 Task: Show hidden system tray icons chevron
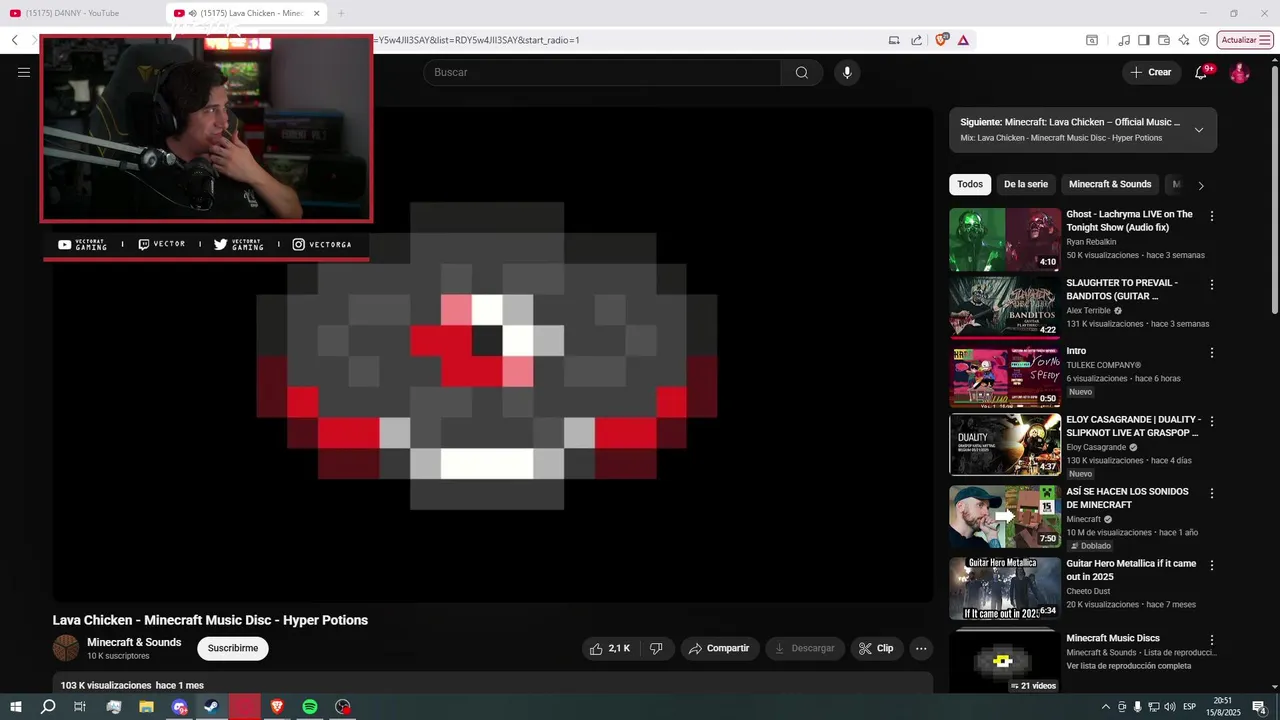(1105, 707)
